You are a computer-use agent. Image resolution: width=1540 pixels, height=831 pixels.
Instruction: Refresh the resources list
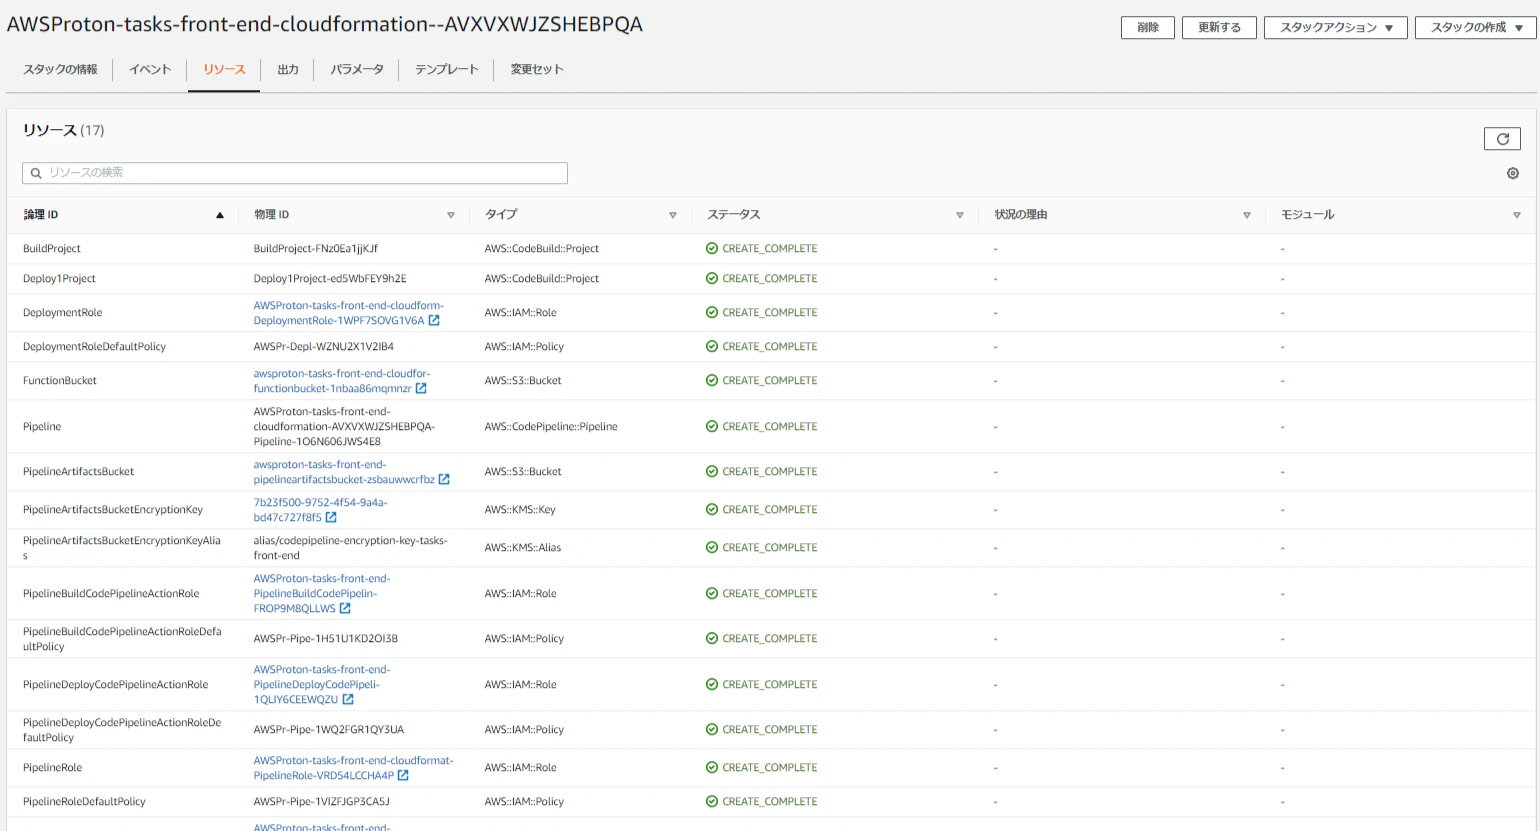[x=1502, y=139]
